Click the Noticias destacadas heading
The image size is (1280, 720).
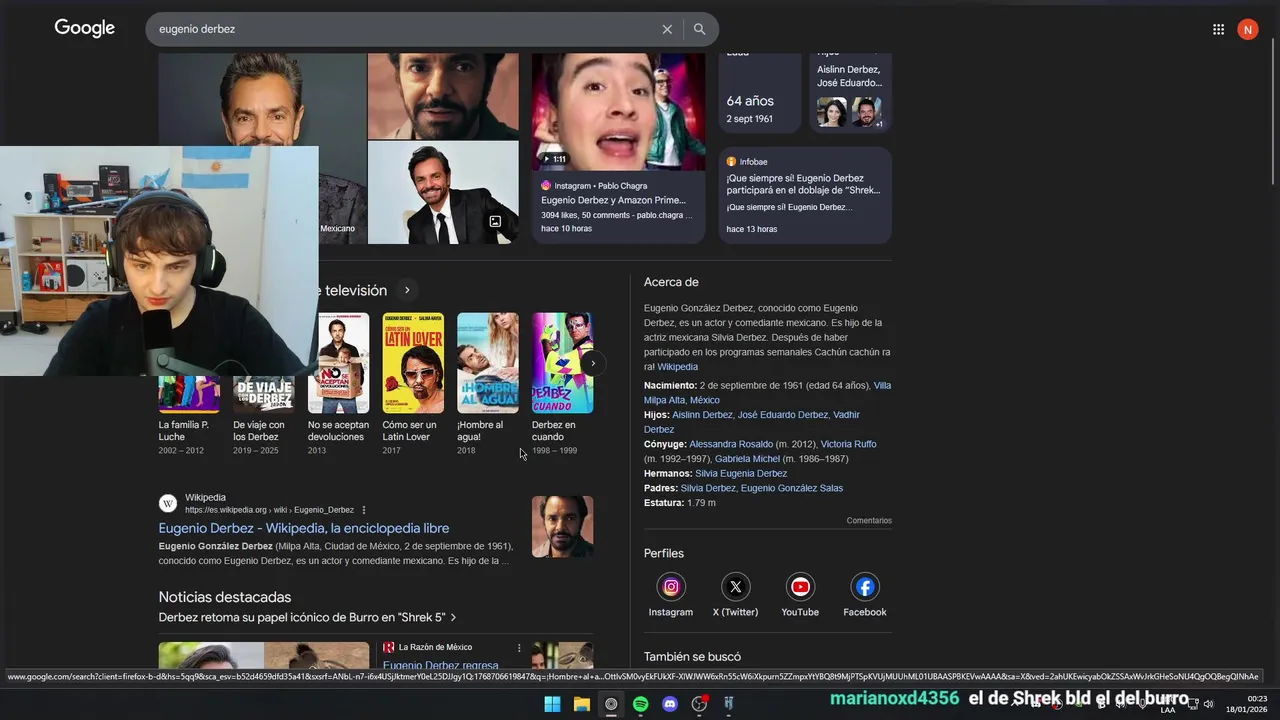tap(225, 597)
